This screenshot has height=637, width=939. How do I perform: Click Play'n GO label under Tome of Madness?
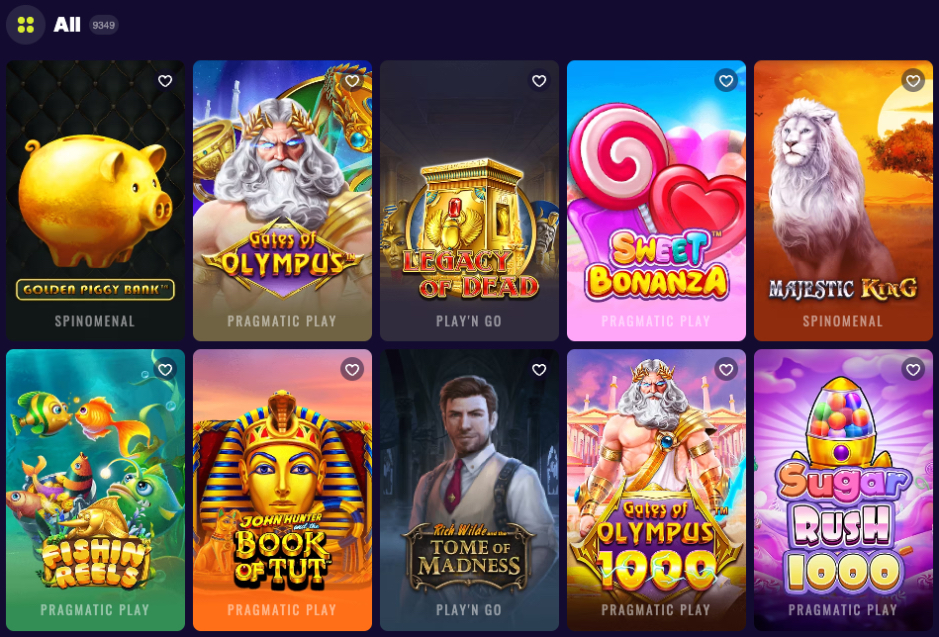coord(469,610)
